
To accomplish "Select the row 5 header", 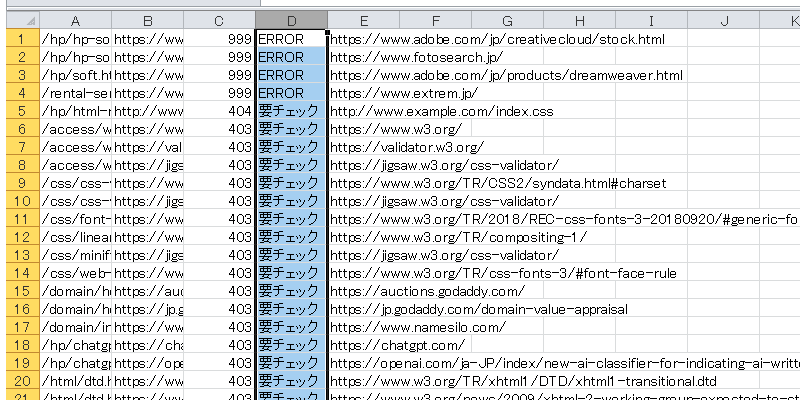I will [x=20, y=111].
